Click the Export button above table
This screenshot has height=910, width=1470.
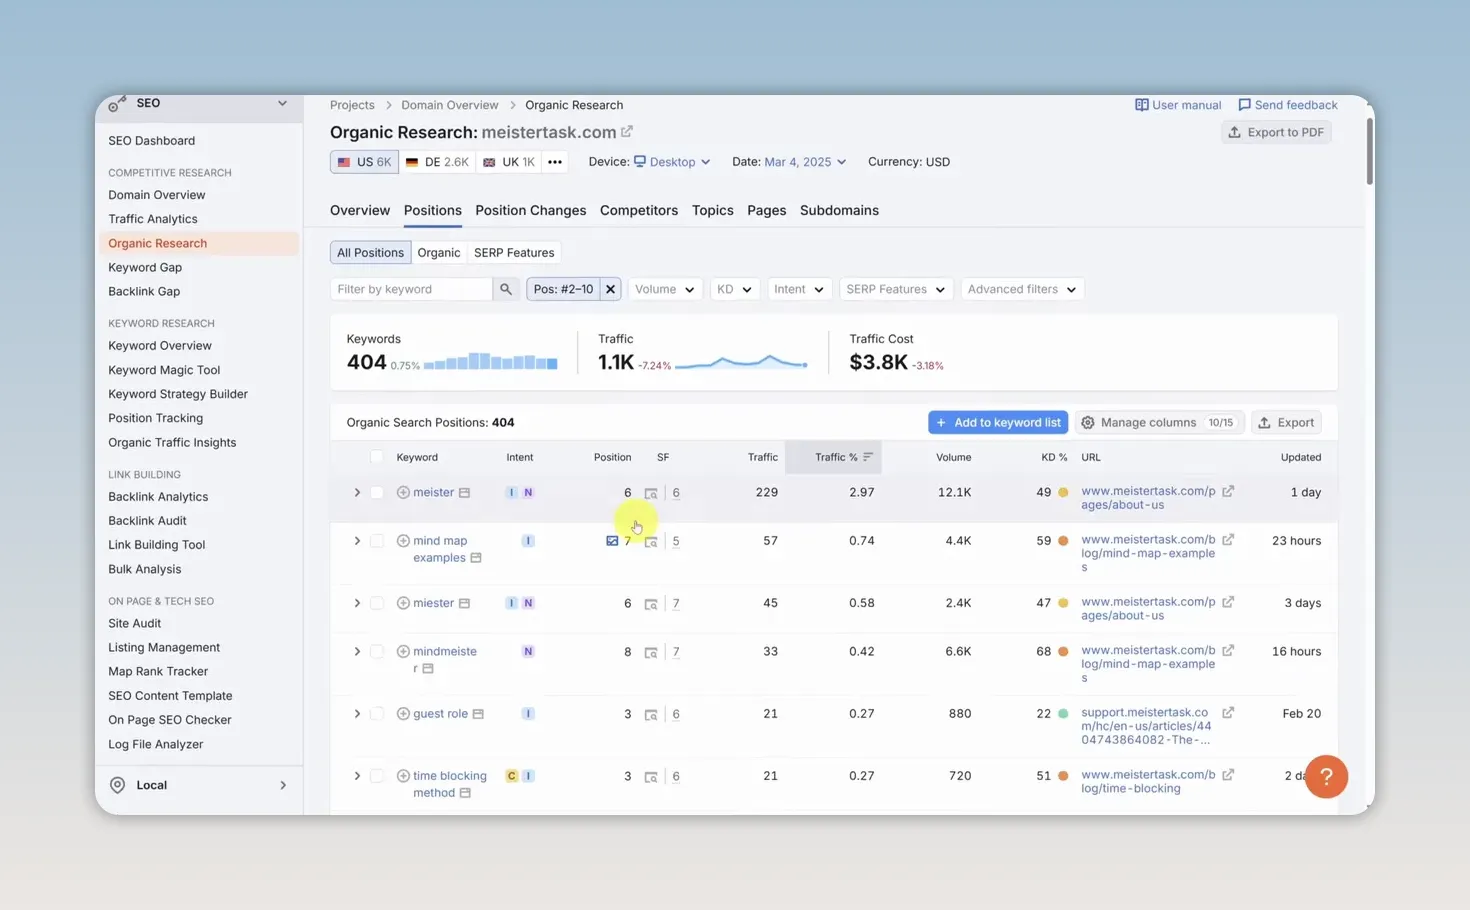click(x=1287, y=423)
